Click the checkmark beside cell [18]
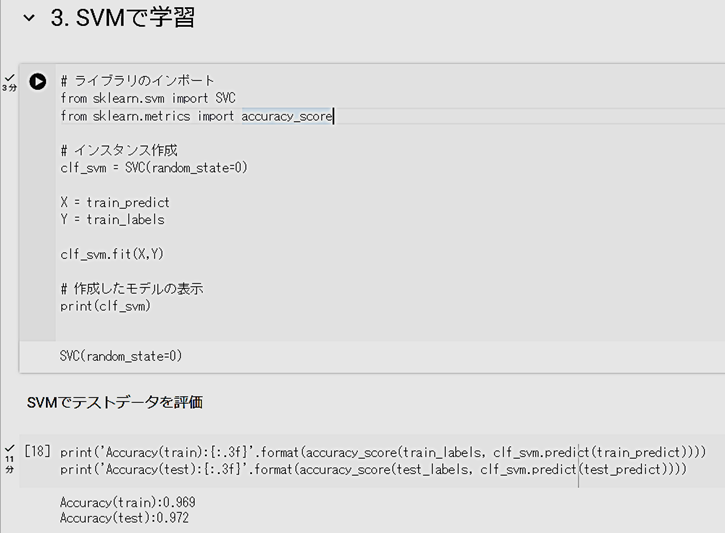725x533 pixels. [x=9, y=448]
